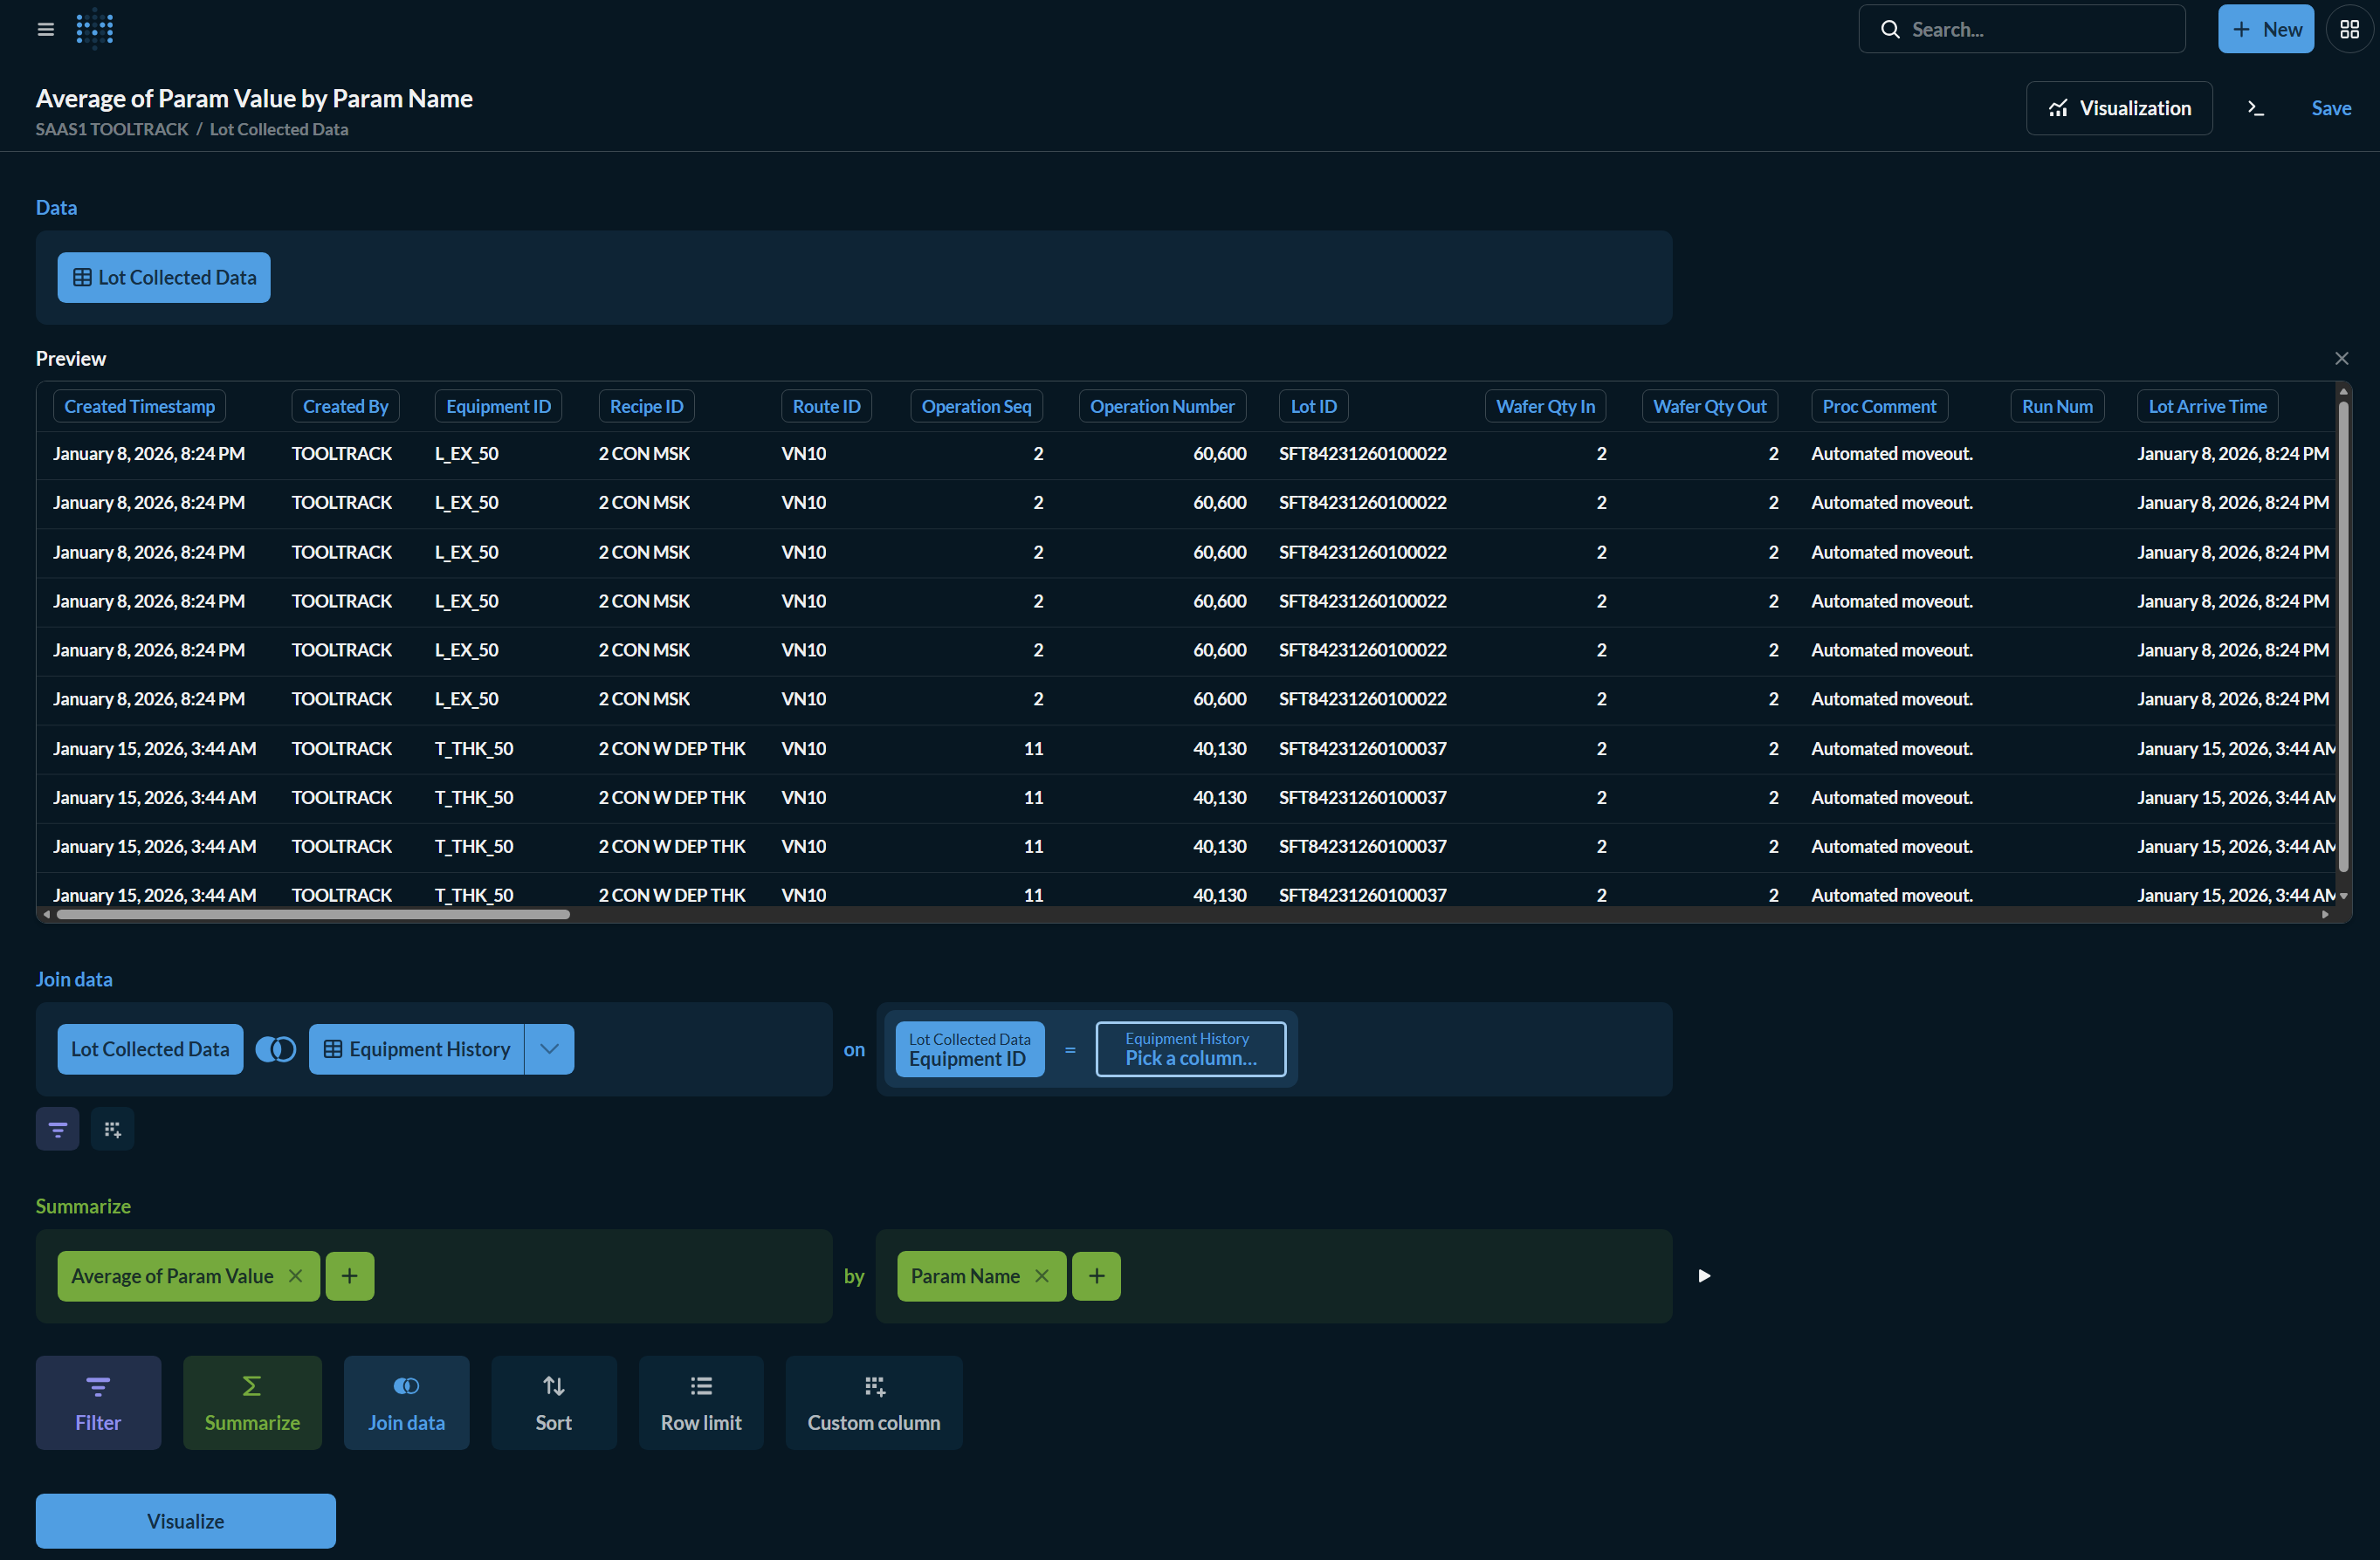Add custom column after join step
Screen dimensions: 2380x1560
[x=112, y=1129]
